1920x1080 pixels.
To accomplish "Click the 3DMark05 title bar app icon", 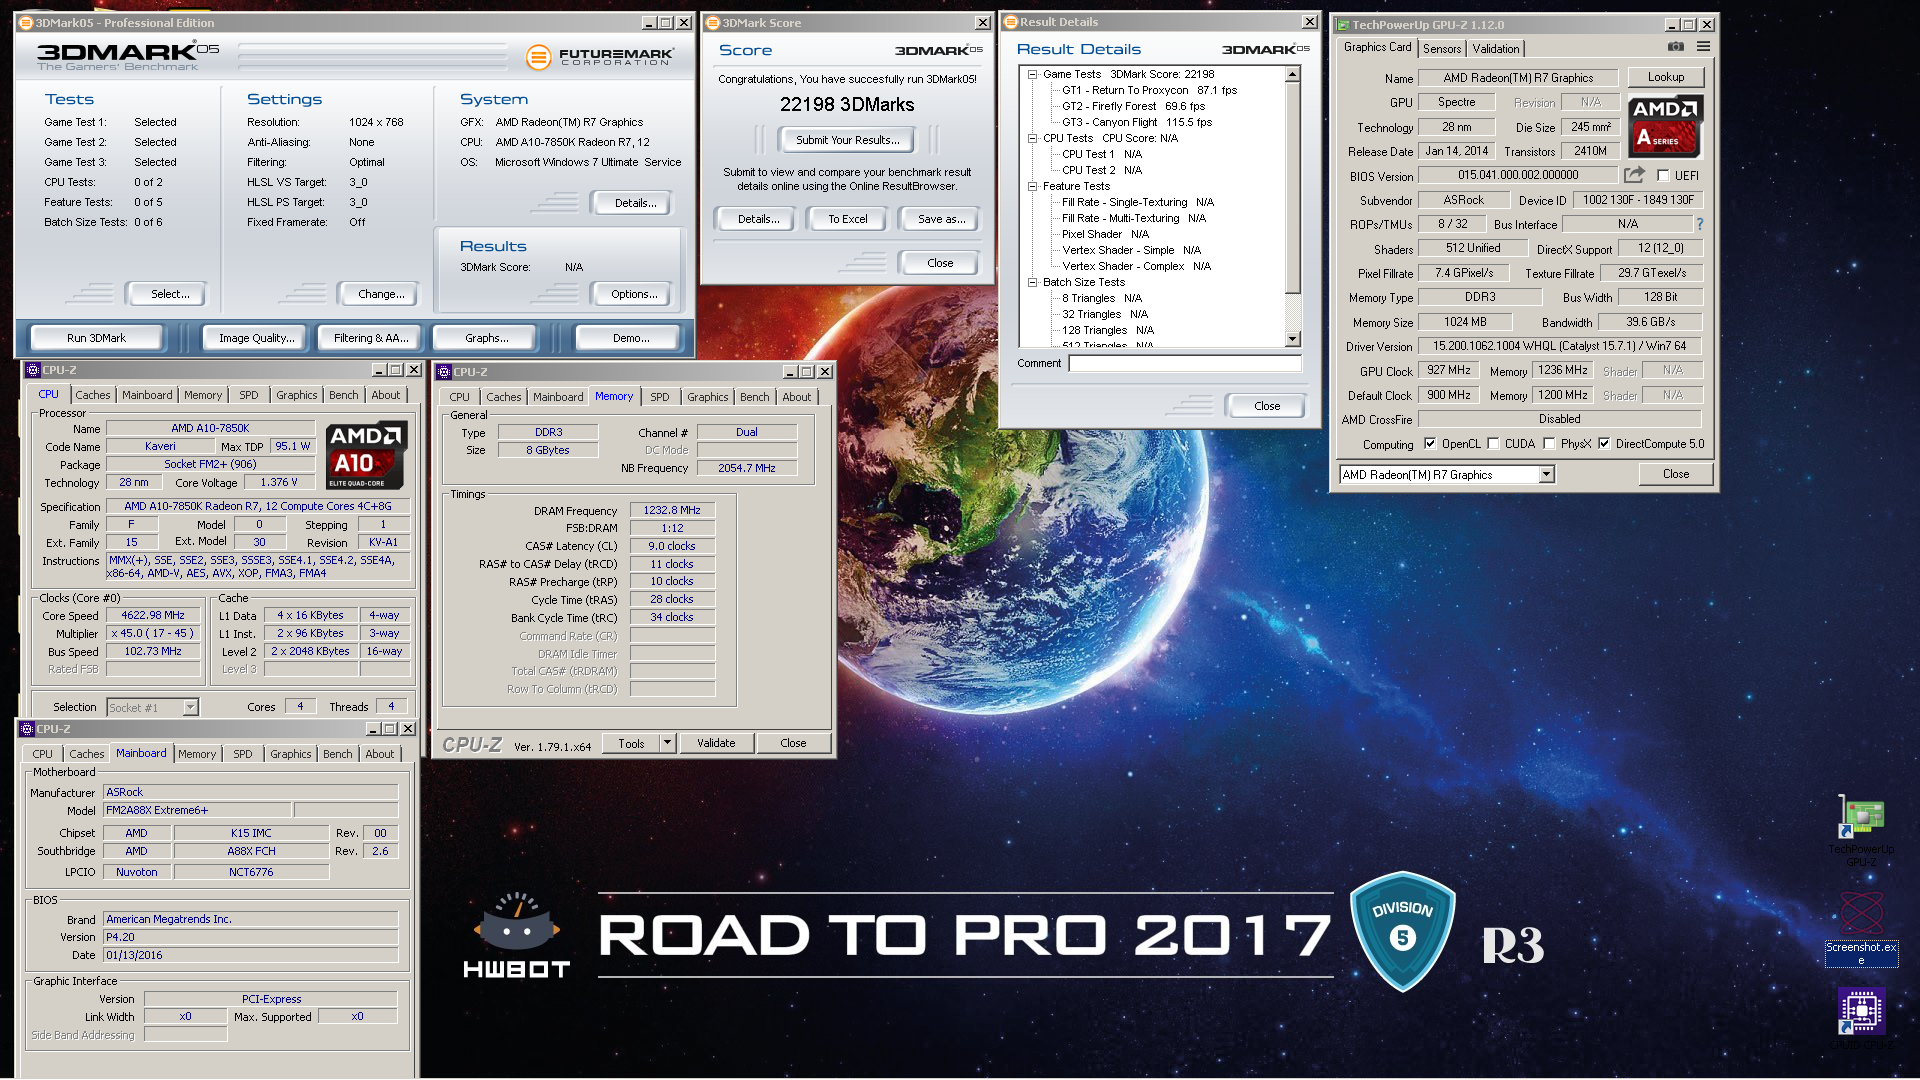I will pos(26,23).
